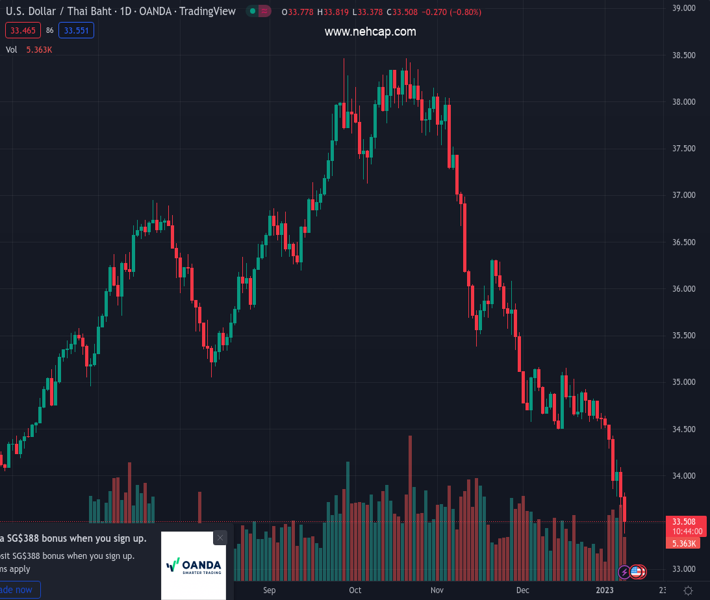This screenshot has width=710, height=600.
Task: Click the current price label 33.508
Action: pyautogui.click(x=684, y=521)
